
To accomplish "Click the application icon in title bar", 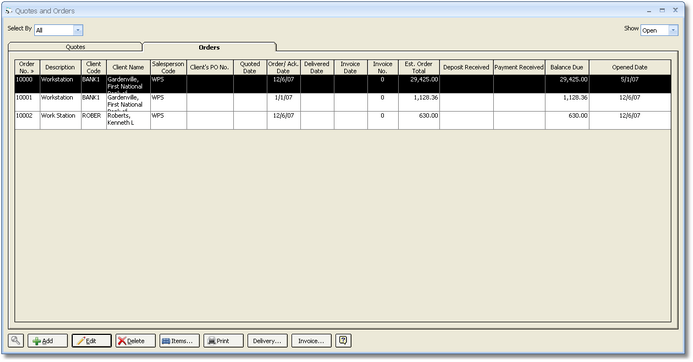I will tap(8, 11).
